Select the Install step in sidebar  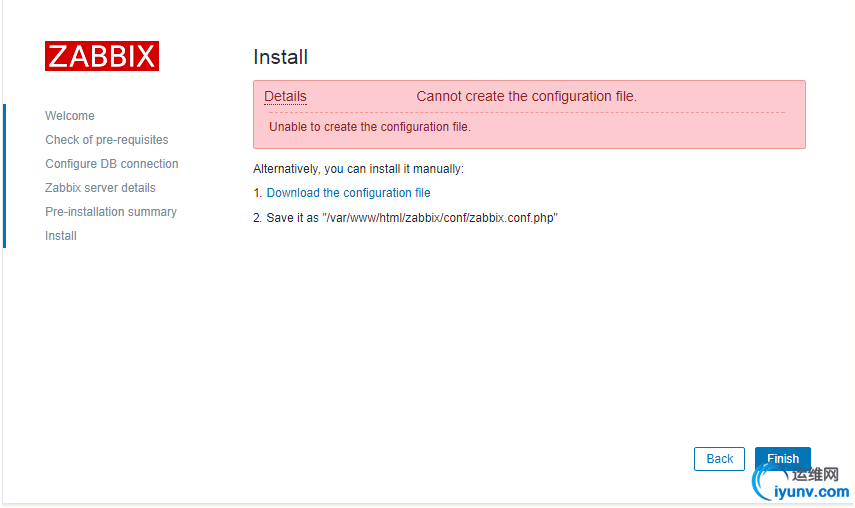tap(61, 236)
